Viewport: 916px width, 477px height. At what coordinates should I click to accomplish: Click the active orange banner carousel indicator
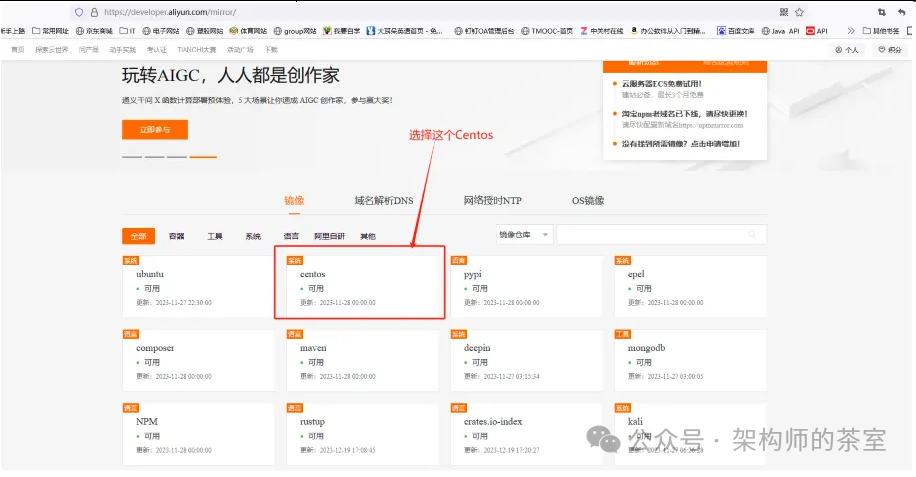(x=203, y=157)
